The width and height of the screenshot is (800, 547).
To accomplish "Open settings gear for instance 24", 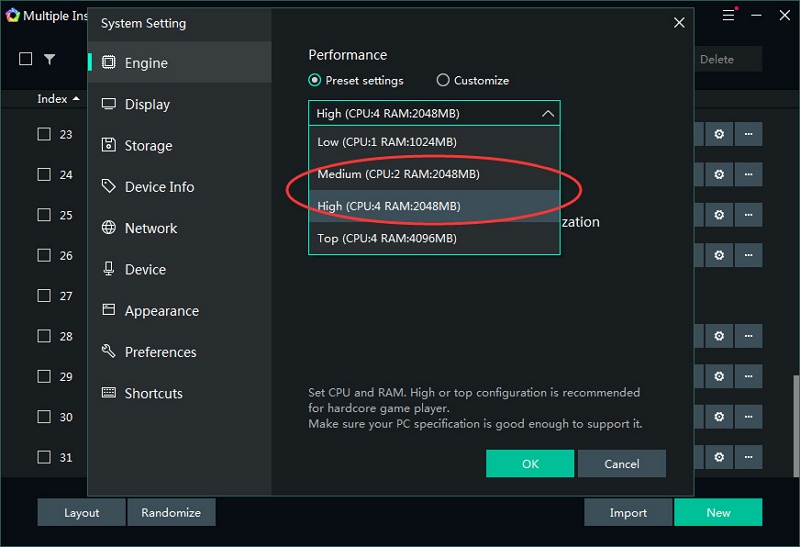I will 719,175.
